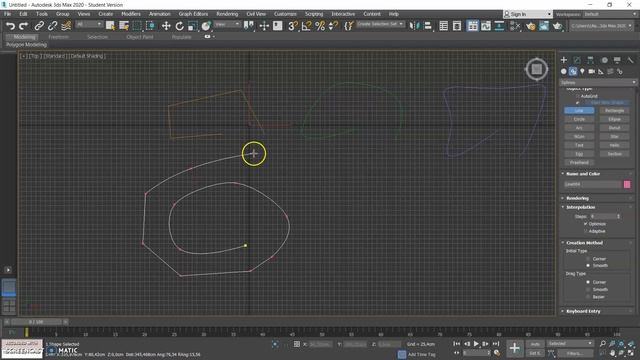Switch to the Freeform ribbon tab

coord(58,37)
